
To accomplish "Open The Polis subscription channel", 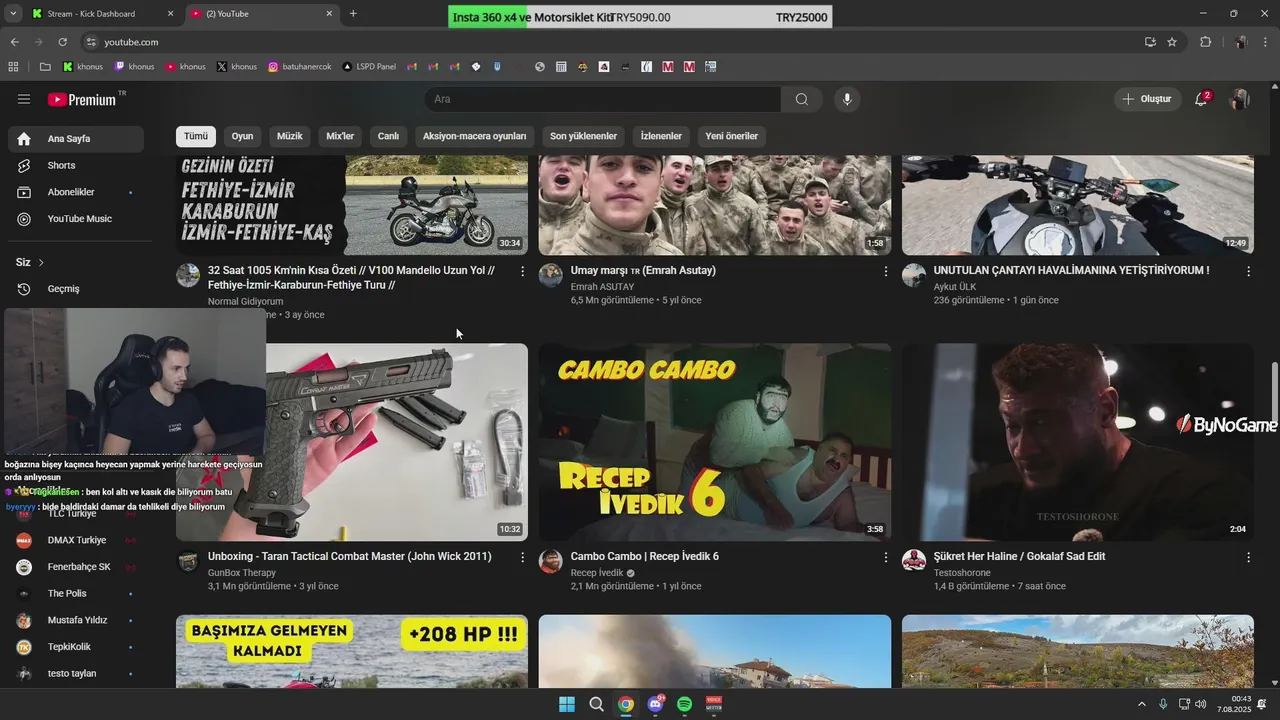I will (76, 594).
